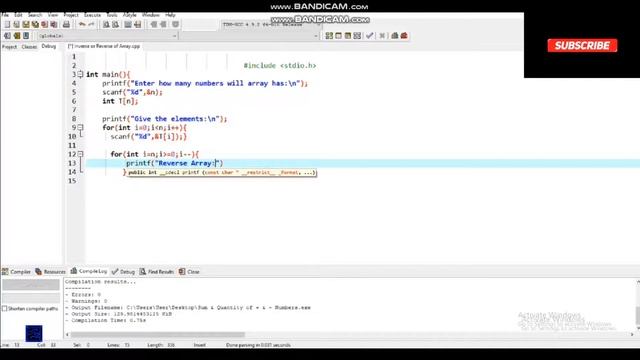Switch to the Find Results bottom tab
The height and width of the screenshot is (360, 640).
pyautogui.click(x=157, y=271)
